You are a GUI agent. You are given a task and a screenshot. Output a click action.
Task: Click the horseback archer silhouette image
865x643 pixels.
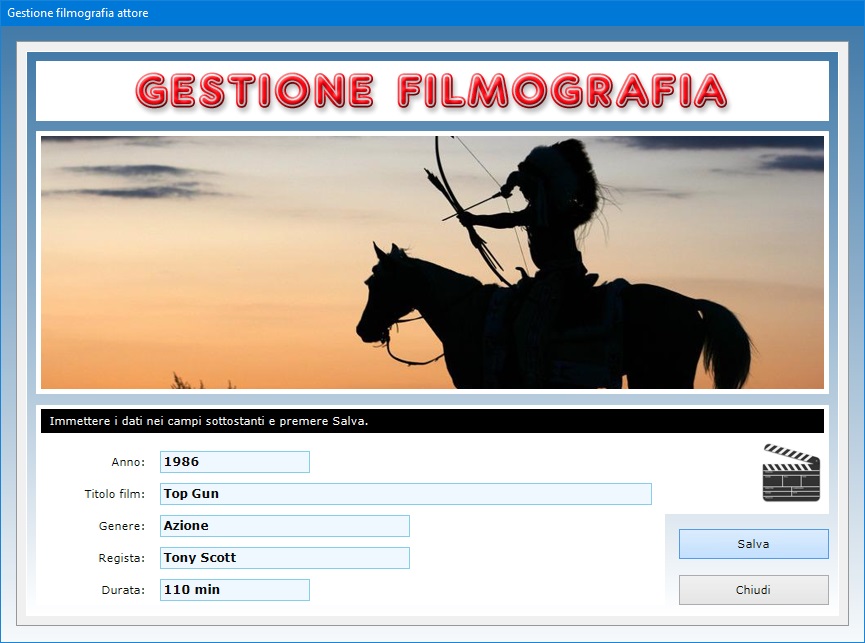(432, 262)
